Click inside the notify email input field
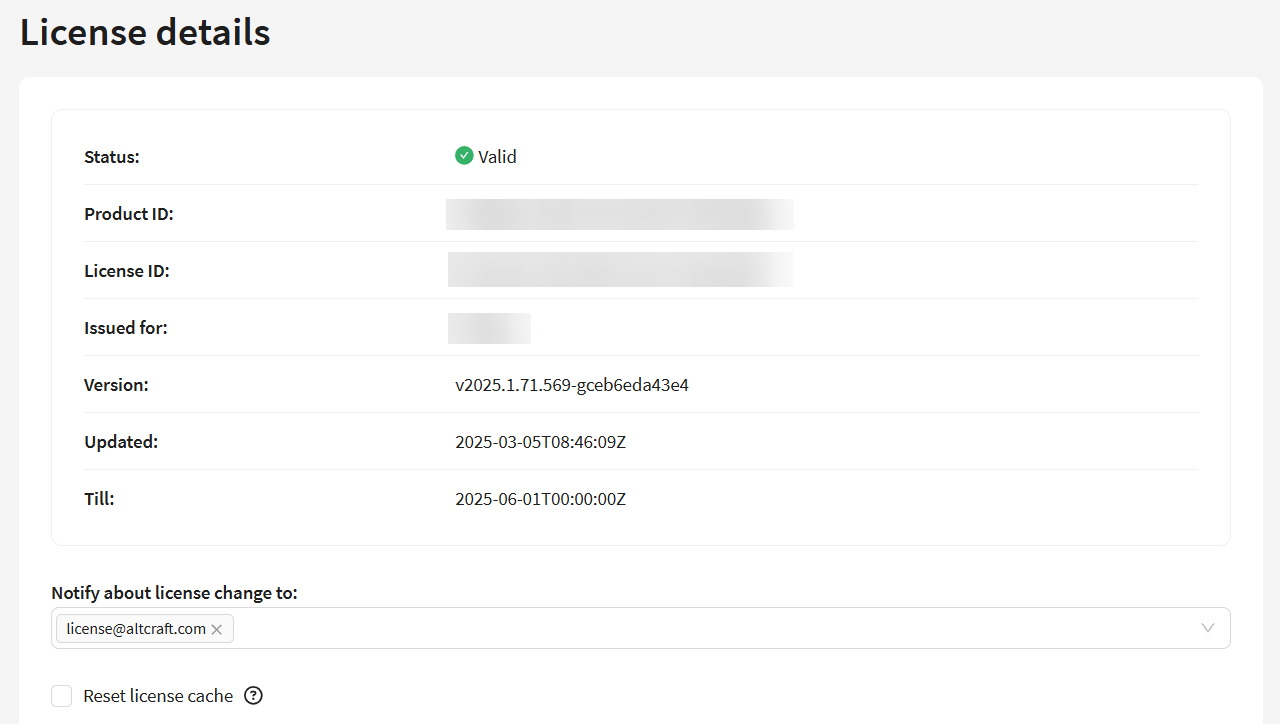The height and width of the screenshot is (724, 1280). click(x=700, y=628)
